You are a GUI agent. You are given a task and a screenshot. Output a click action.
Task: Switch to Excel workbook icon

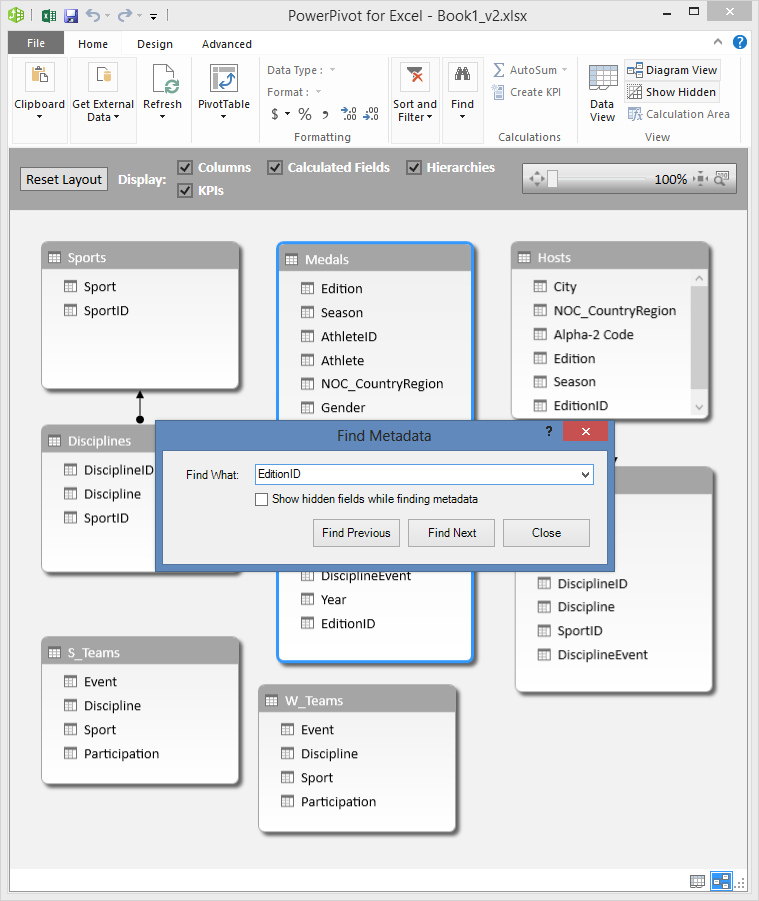(x=49, y=16)
